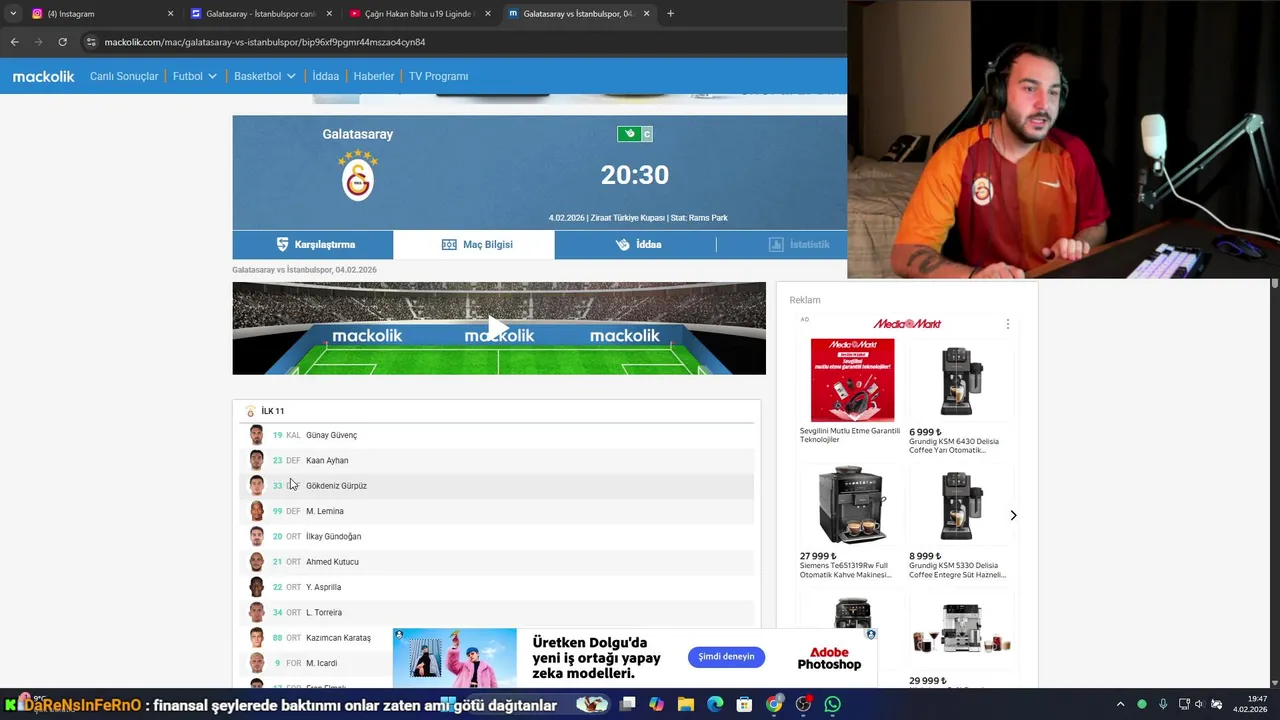This screenshot has height=720, width=1280.
Task: Close the Çağrı Hakan Balta YouTube tab
Action: [488, 14]
